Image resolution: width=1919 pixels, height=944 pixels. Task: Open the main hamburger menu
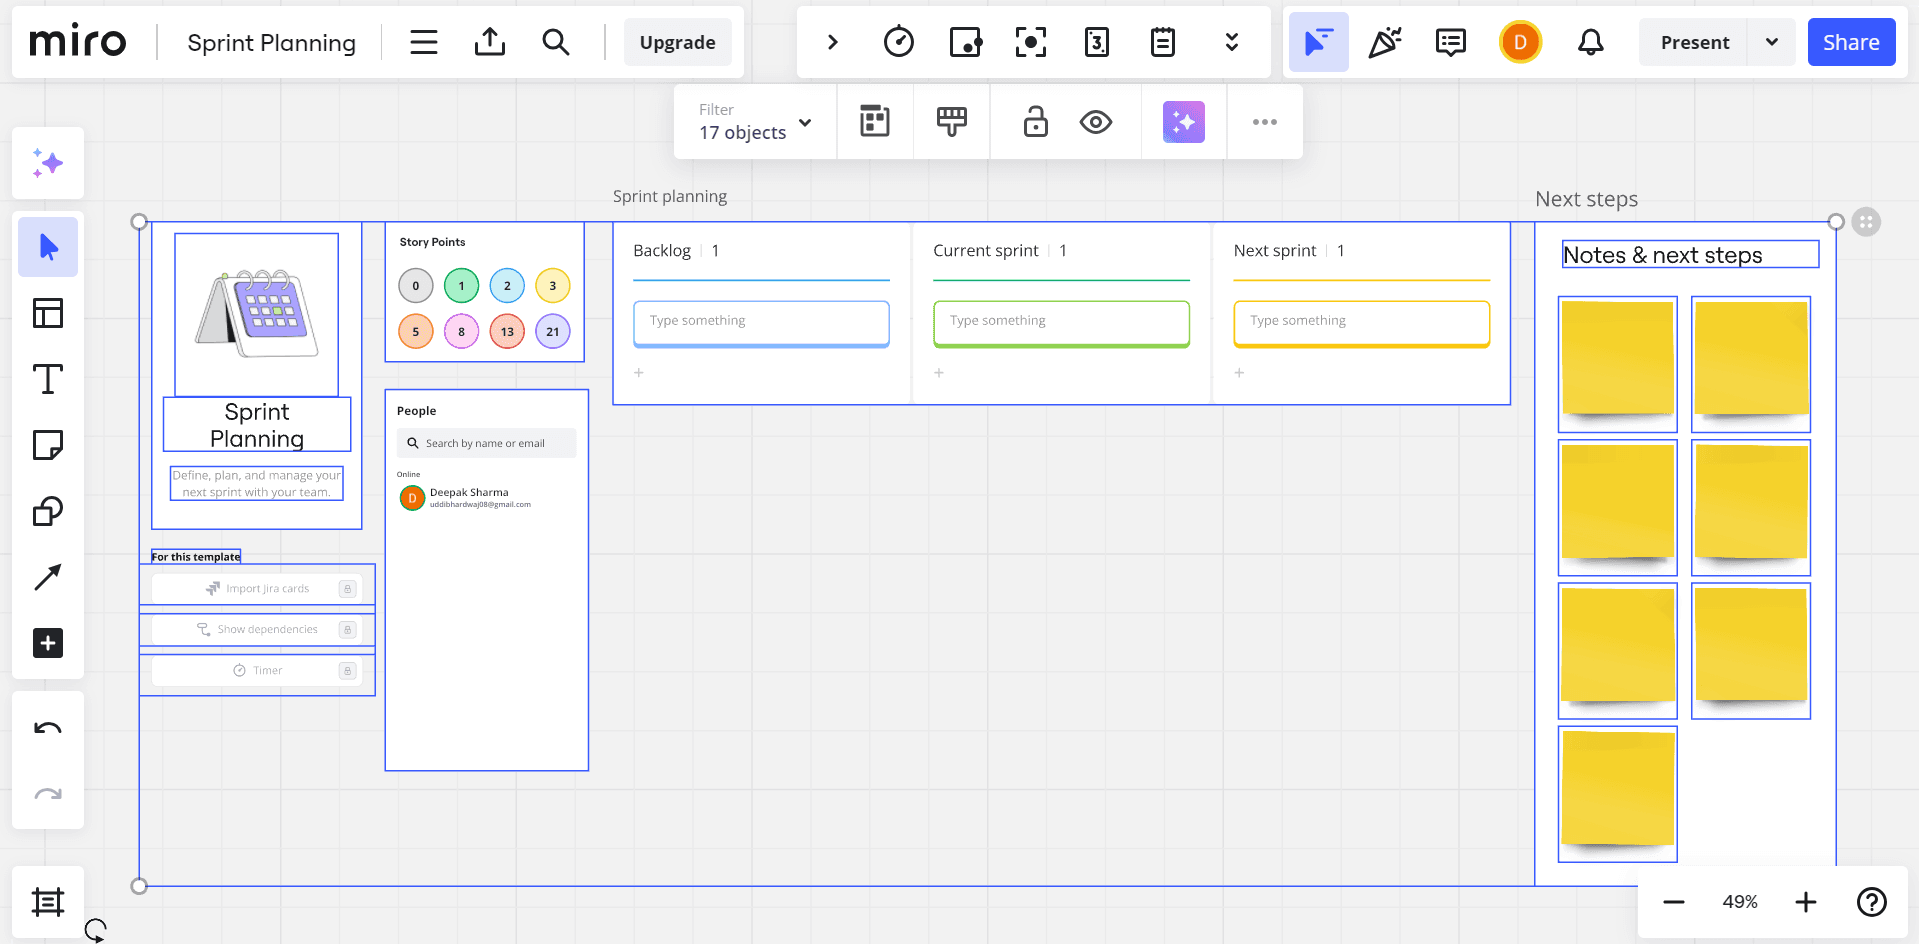click(x=424, y=42)
